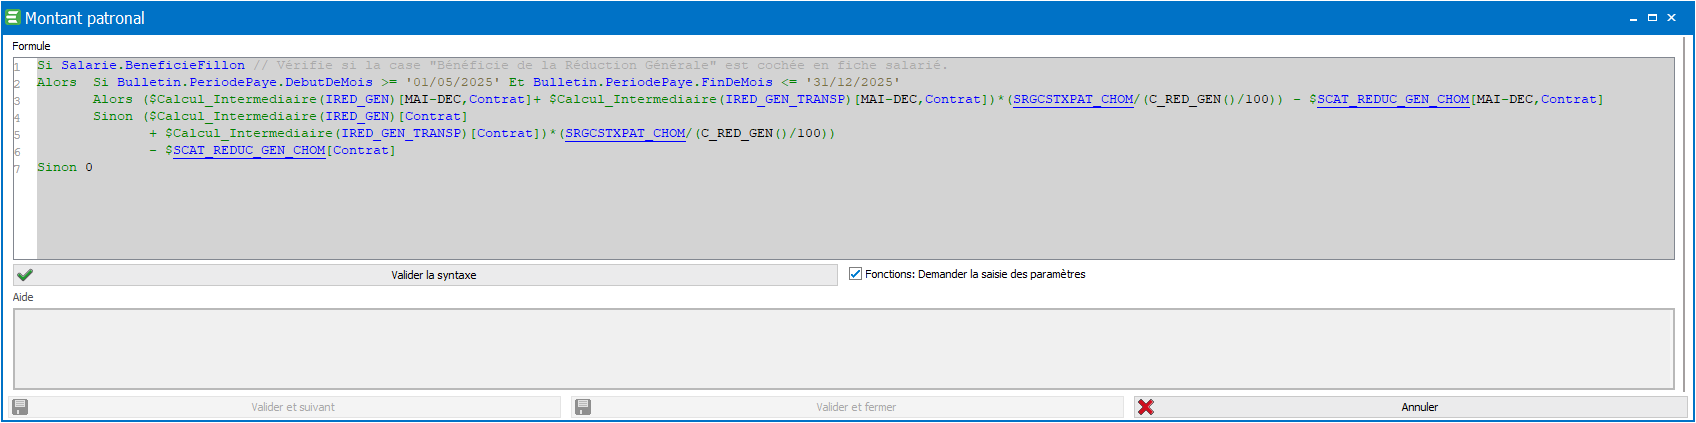The height and width of the screenshot is (423, 1696).
Task: Click the comment text on line 1
Action: coord(600,65)
